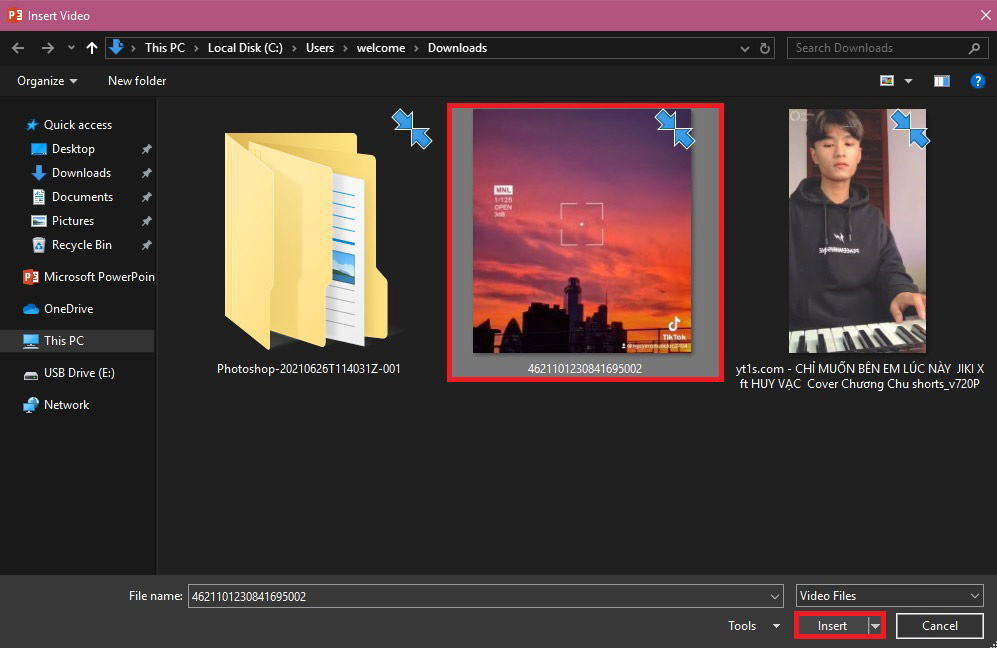Expand the Insert button dropdown arrow

pos(876,626)
